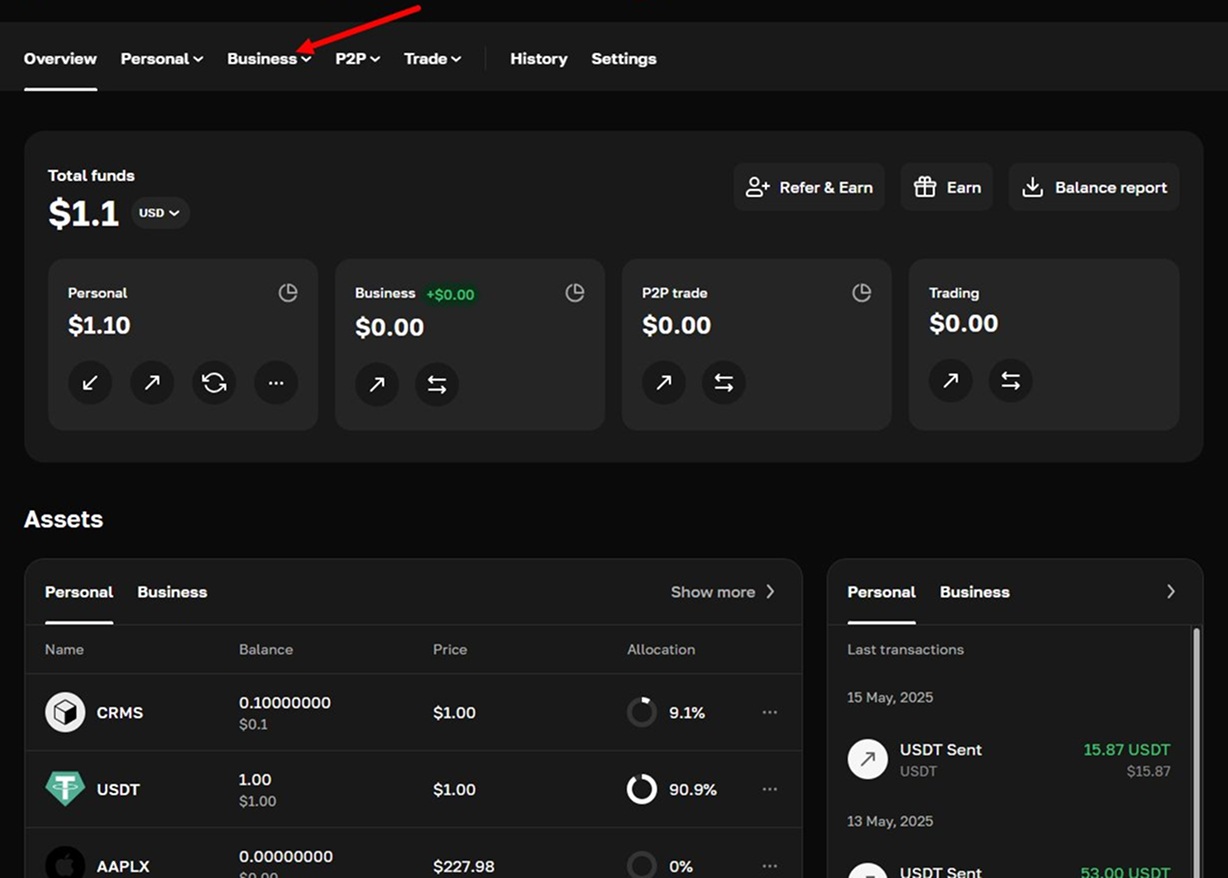Screen dimensions: 1228x878
Task: Open the Business card pie chart icon
Action: click(574, 293)
